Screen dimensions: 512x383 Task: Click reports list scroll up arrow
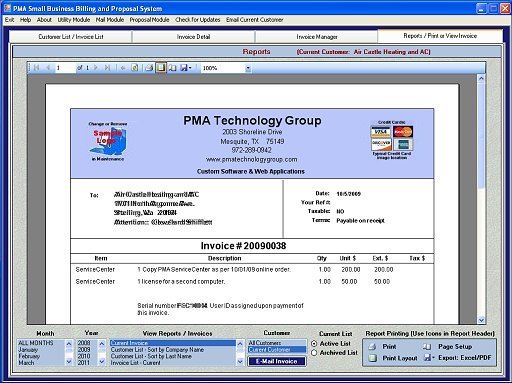pyautogui.click(x=240, y=343)
